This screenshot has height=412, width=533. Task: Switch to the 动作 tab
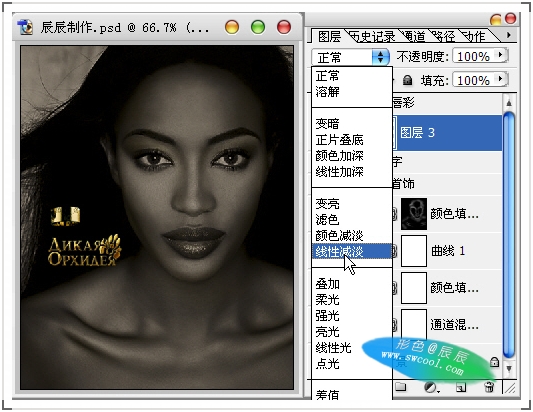(x=475, y=36)
